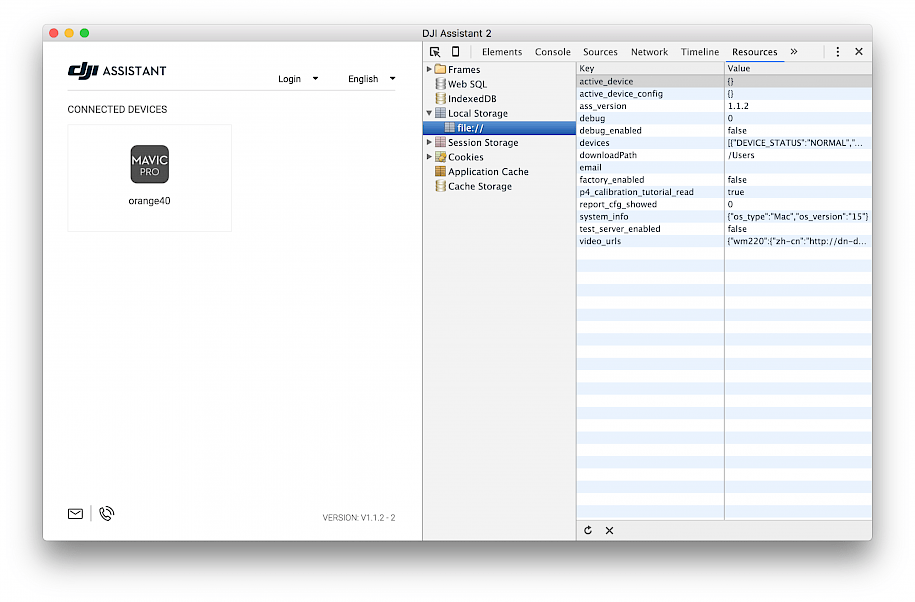Select the ass_version key
The height and width of the screenshot is (602, 915).
(603, 106)
